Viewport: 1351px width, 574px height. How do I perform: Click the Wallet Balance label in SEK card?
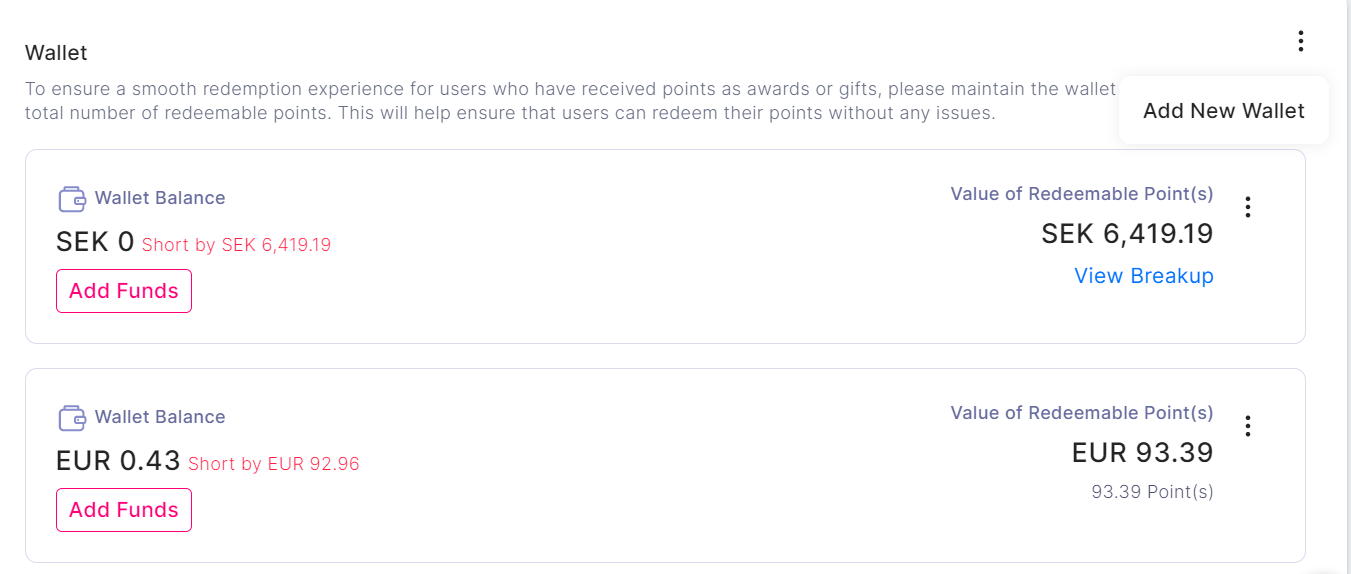(160, 198)
